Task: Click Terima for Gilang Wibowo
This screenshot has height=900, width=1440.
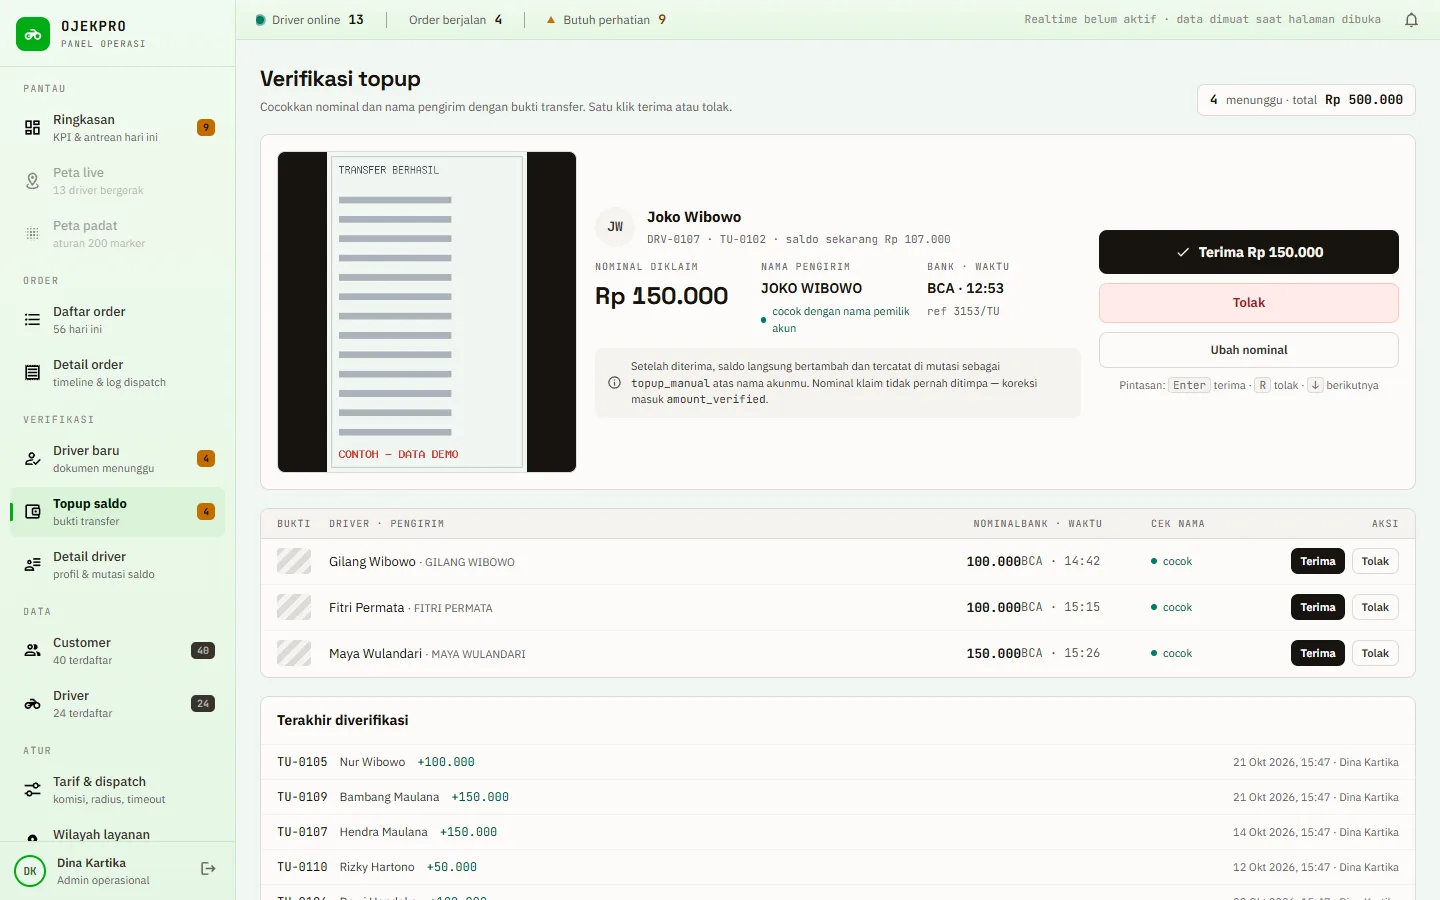Action: pyautogui.click(x=1318, y=561)
